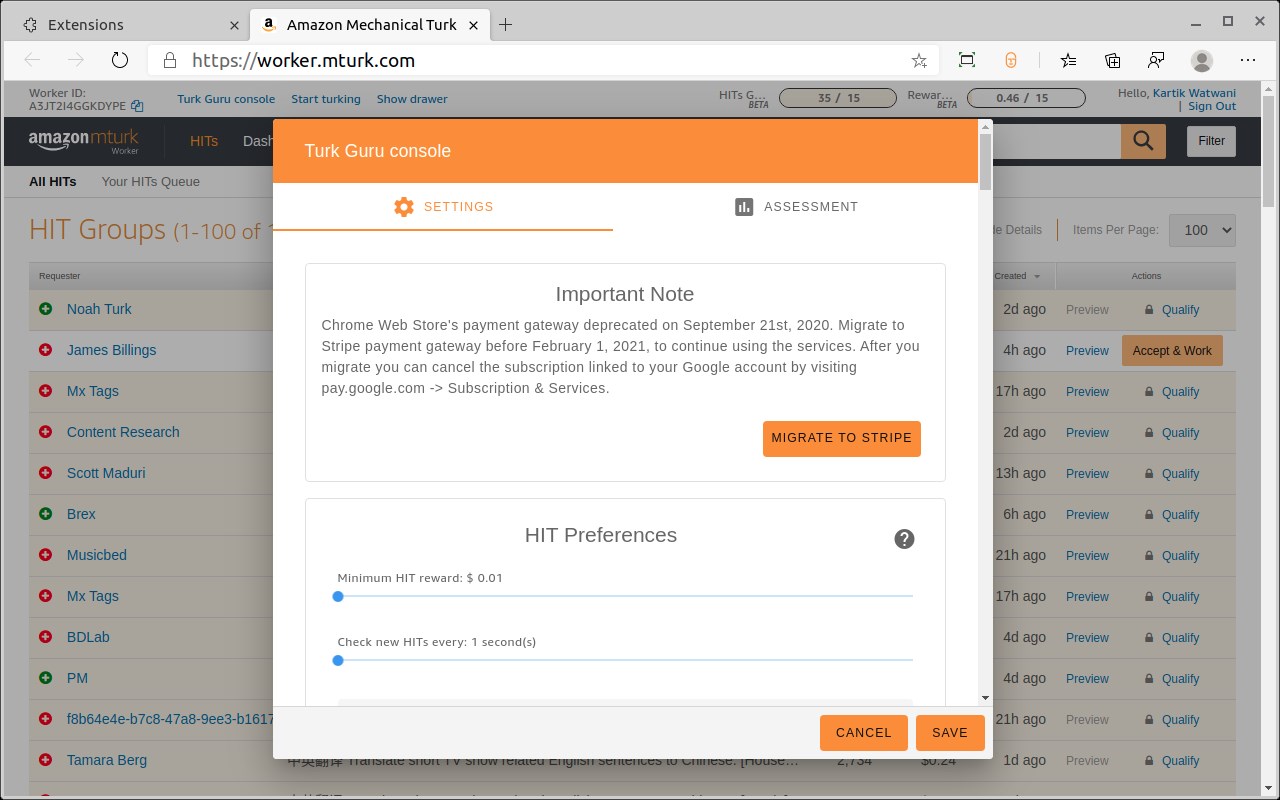Viewport: 1280px width, 800px height.
Task: Click dialog scrollbar thumb
Action: [985, 161]
